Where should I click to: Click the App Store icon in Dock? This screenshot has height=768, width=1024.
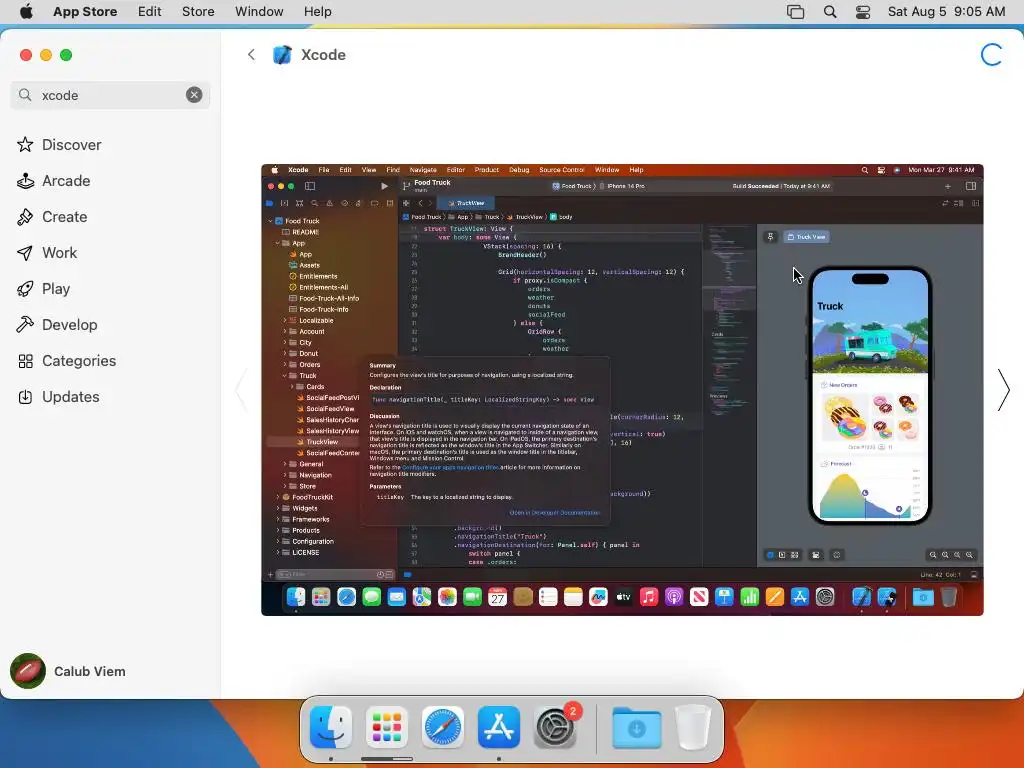pos(499,727)
